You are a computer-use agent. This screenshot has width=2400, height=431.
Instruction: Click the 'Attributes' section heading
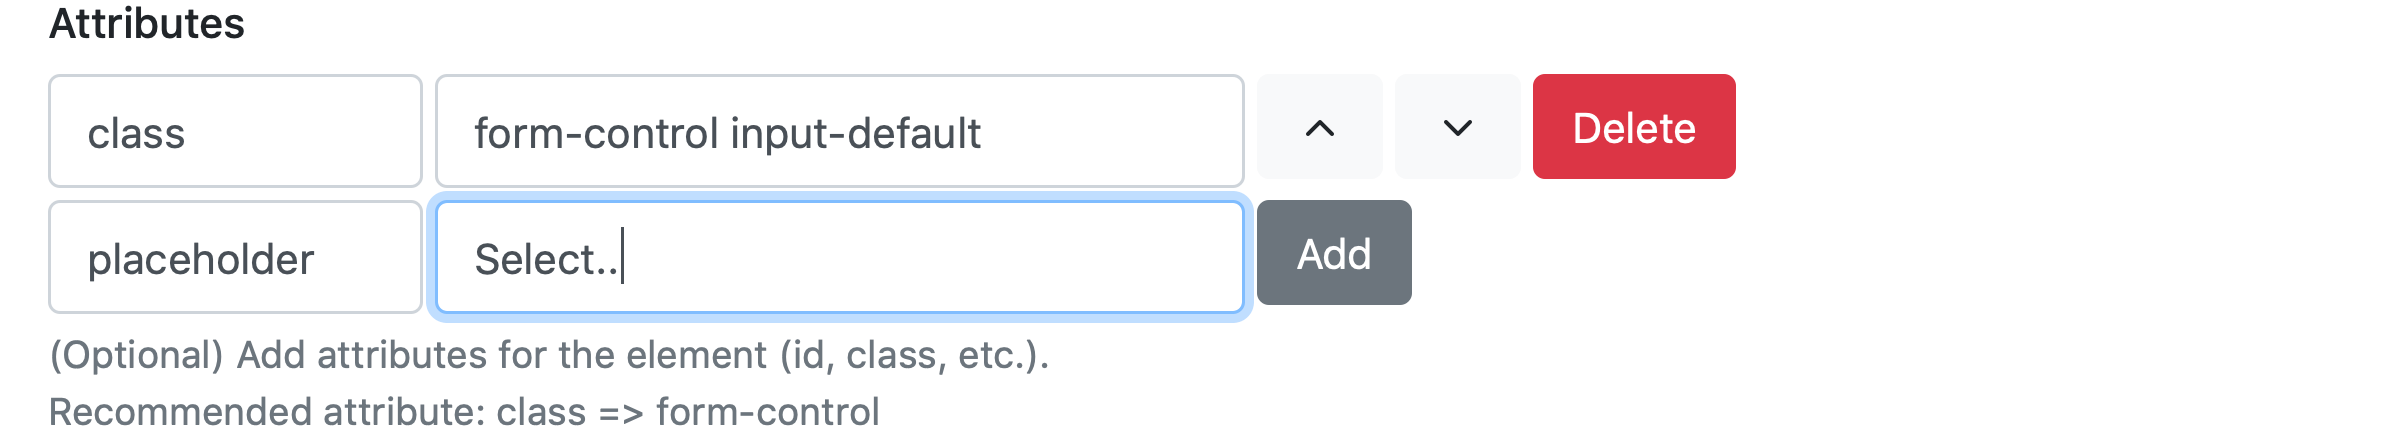coord(147,23)
